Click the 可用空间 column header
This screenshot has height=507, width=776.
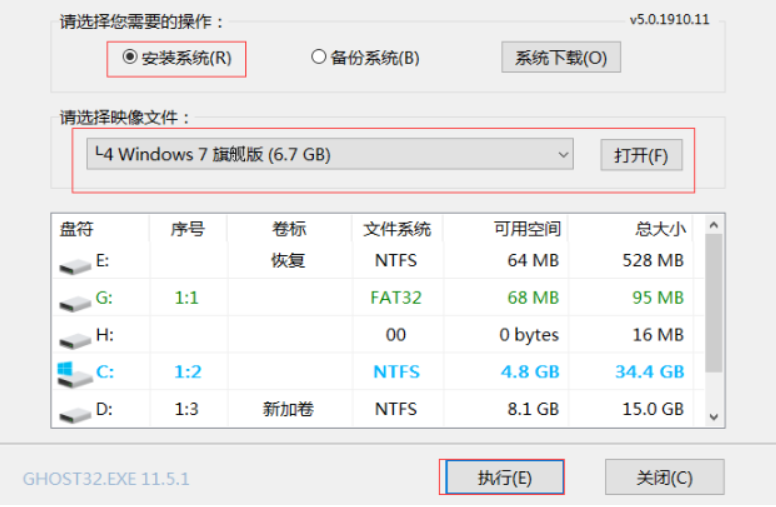pyautogui.click(x=526, y=229)
